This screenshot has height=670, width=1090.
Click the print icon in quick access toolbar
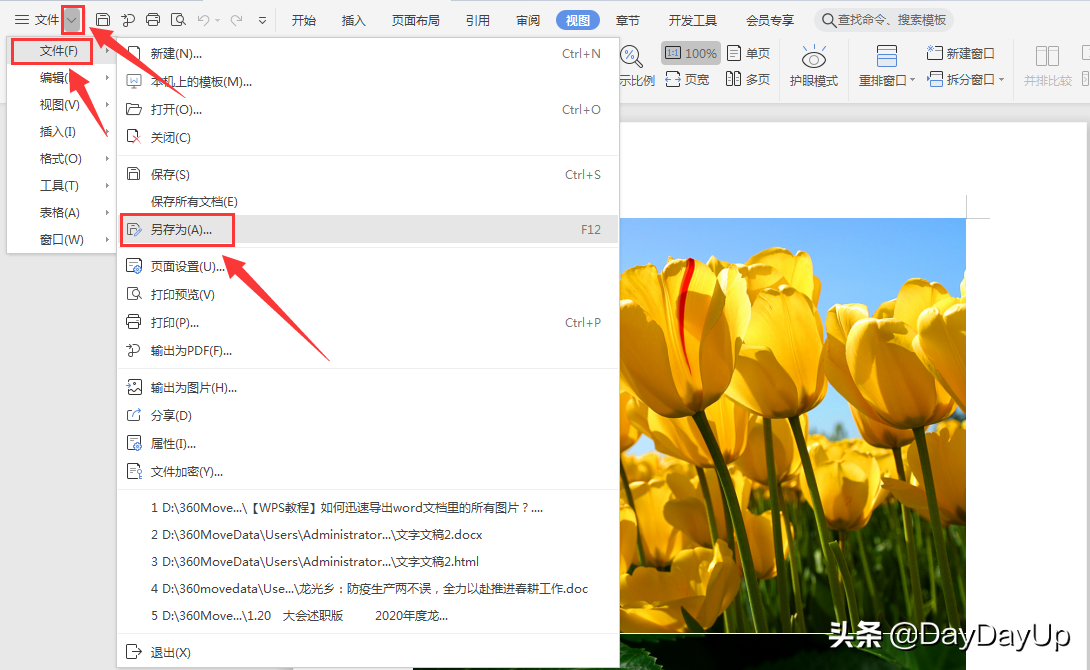coord(153,20)
